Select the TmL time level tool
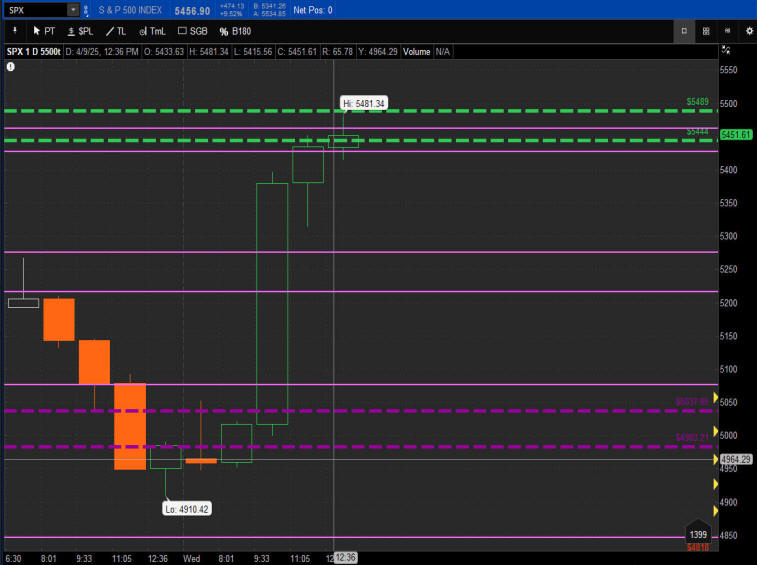Screen dimensions: 757x565 pyautogui.click(x=152, y=31)
